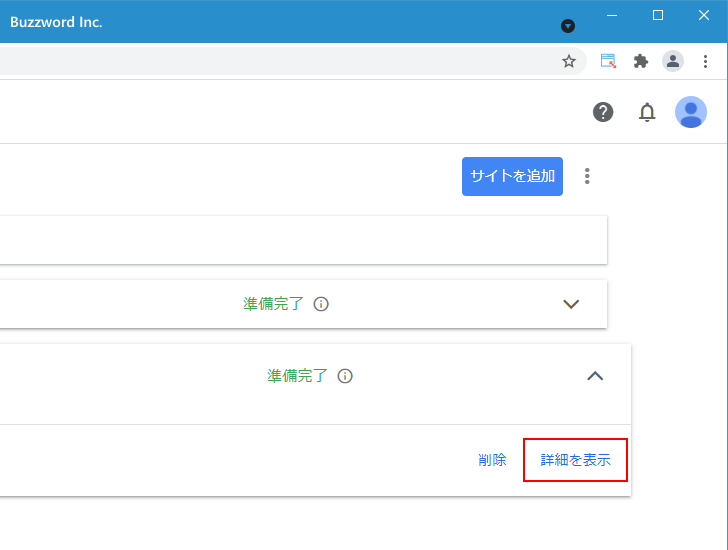Viewport: 728px width, 550px height.
Task: Show info for second 準備完了 status
Action: point(345,376)
